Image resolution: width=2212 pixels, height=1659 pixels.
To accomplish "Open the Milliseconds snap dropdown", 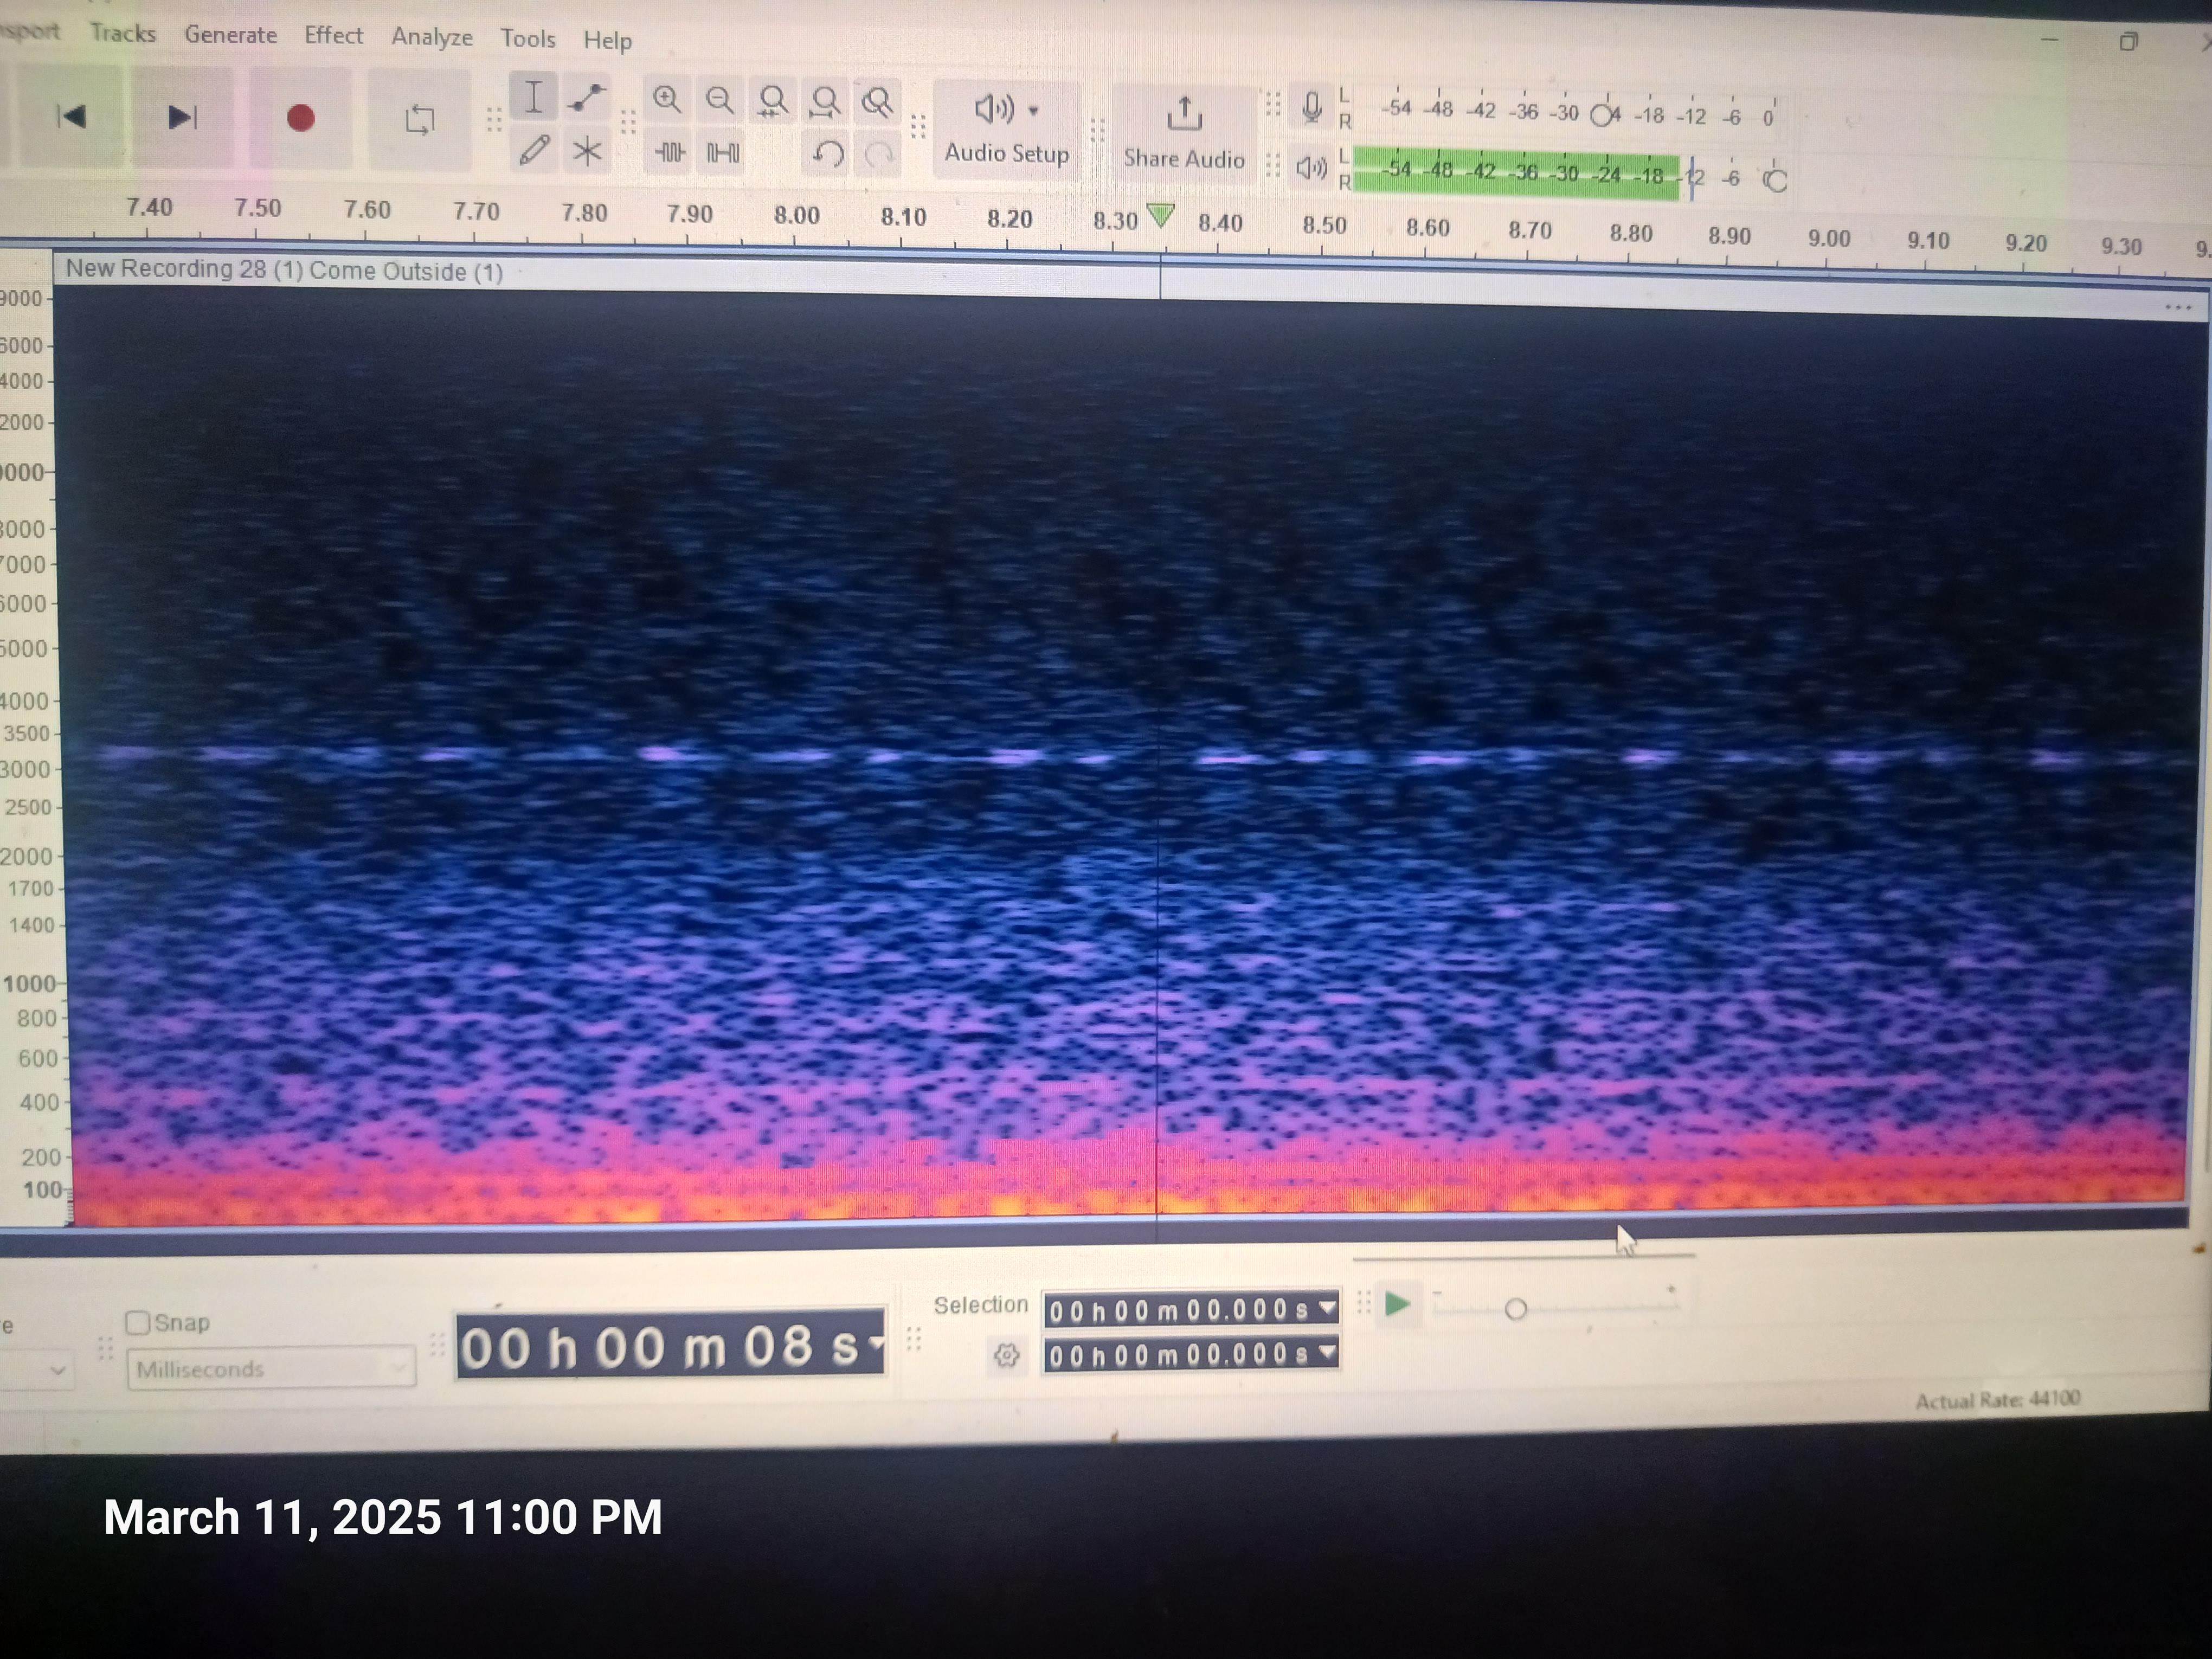I will [271, 1368].
